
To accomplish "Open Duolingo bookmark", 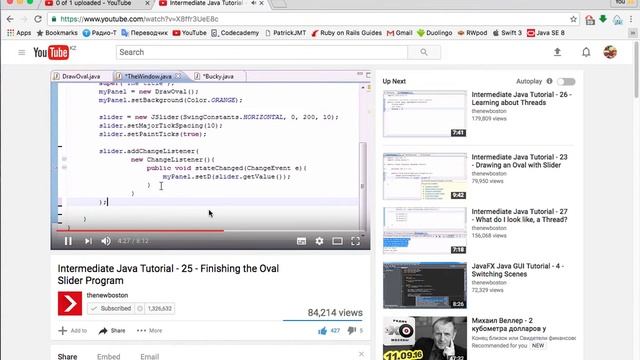I will coord(435,33).
